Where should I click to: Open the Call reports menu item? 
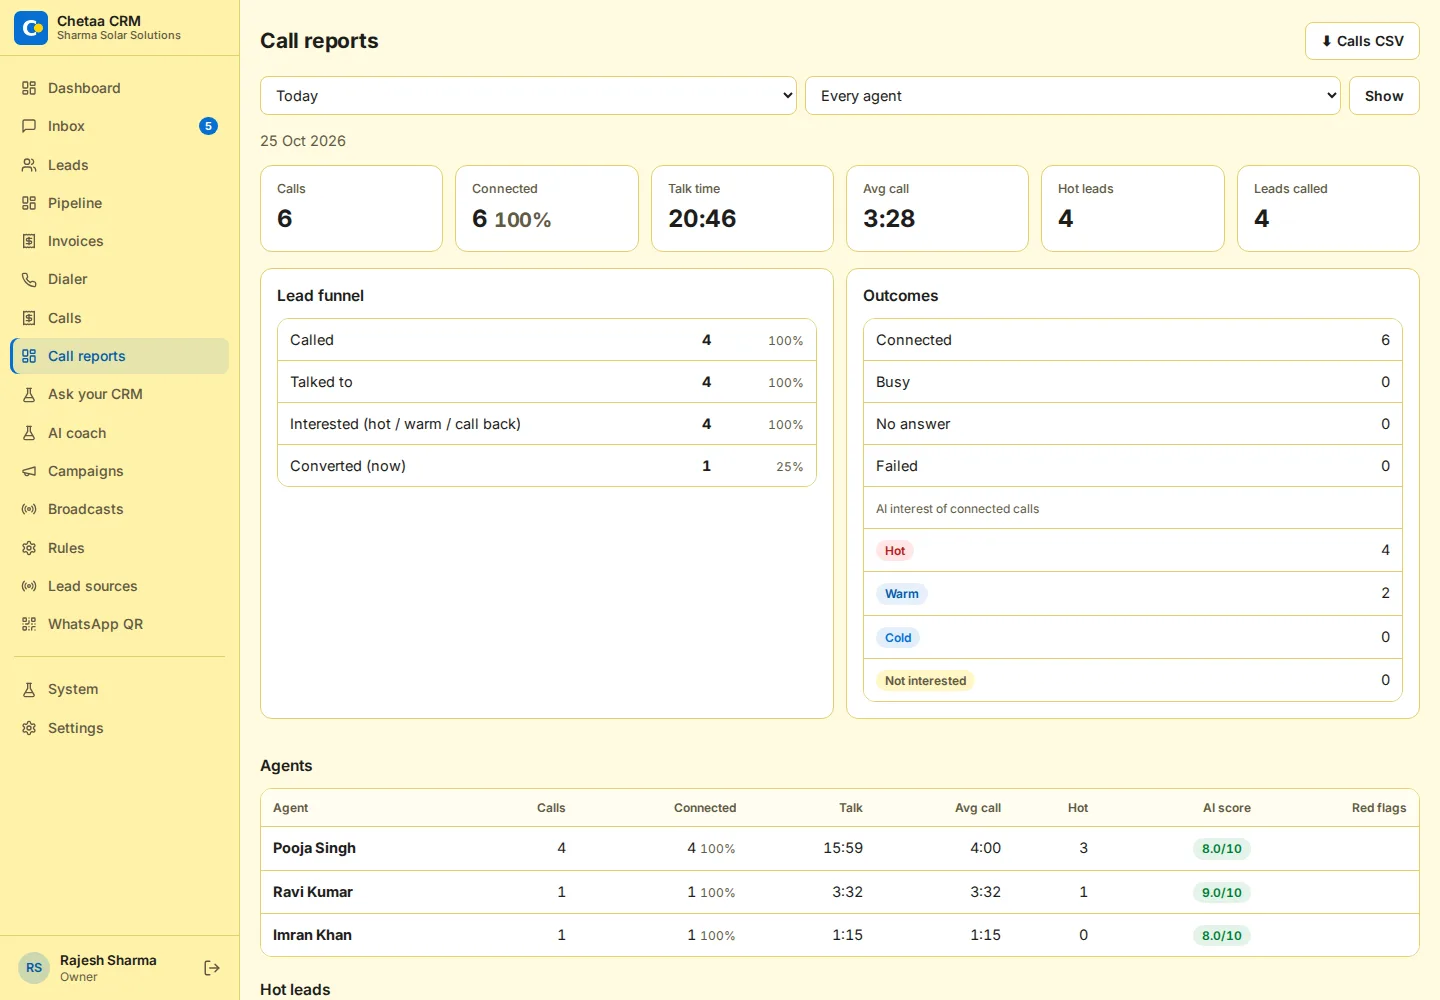coord(120,356)
